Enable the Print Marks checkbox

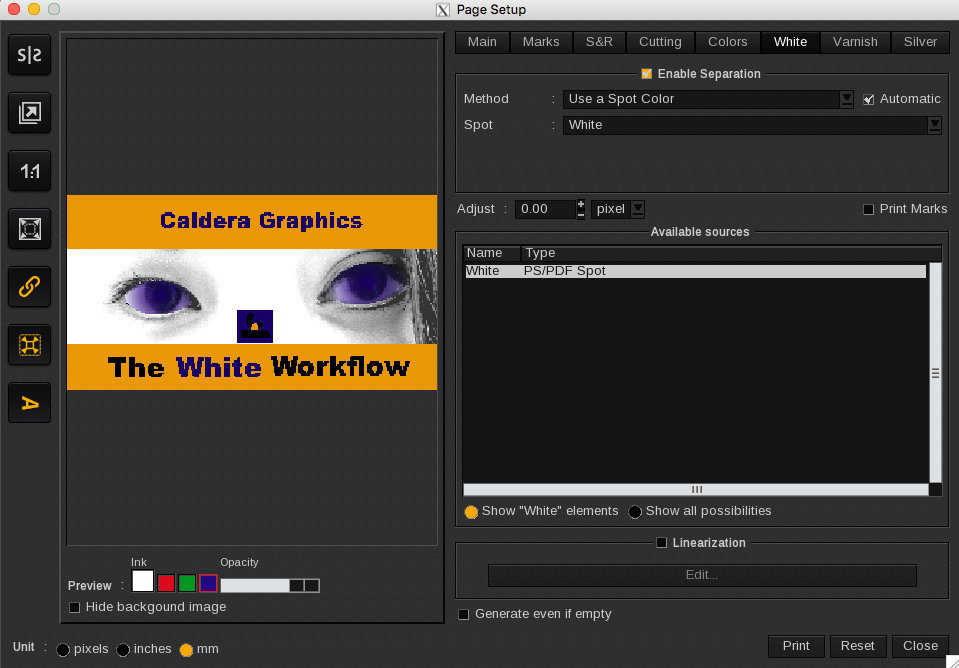coord(869,209)
